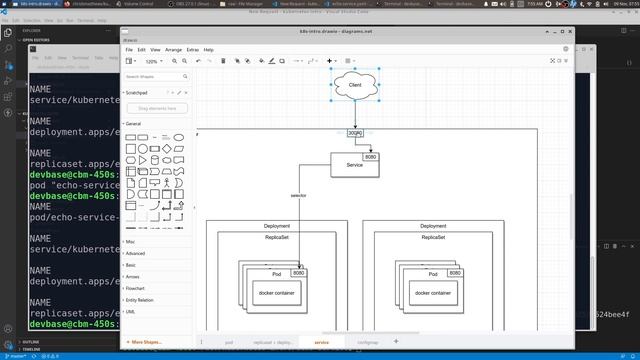Pick the curved line connector shape
Image resolution: width=640 pixels, height=360 pixels.
coord(155,205)
